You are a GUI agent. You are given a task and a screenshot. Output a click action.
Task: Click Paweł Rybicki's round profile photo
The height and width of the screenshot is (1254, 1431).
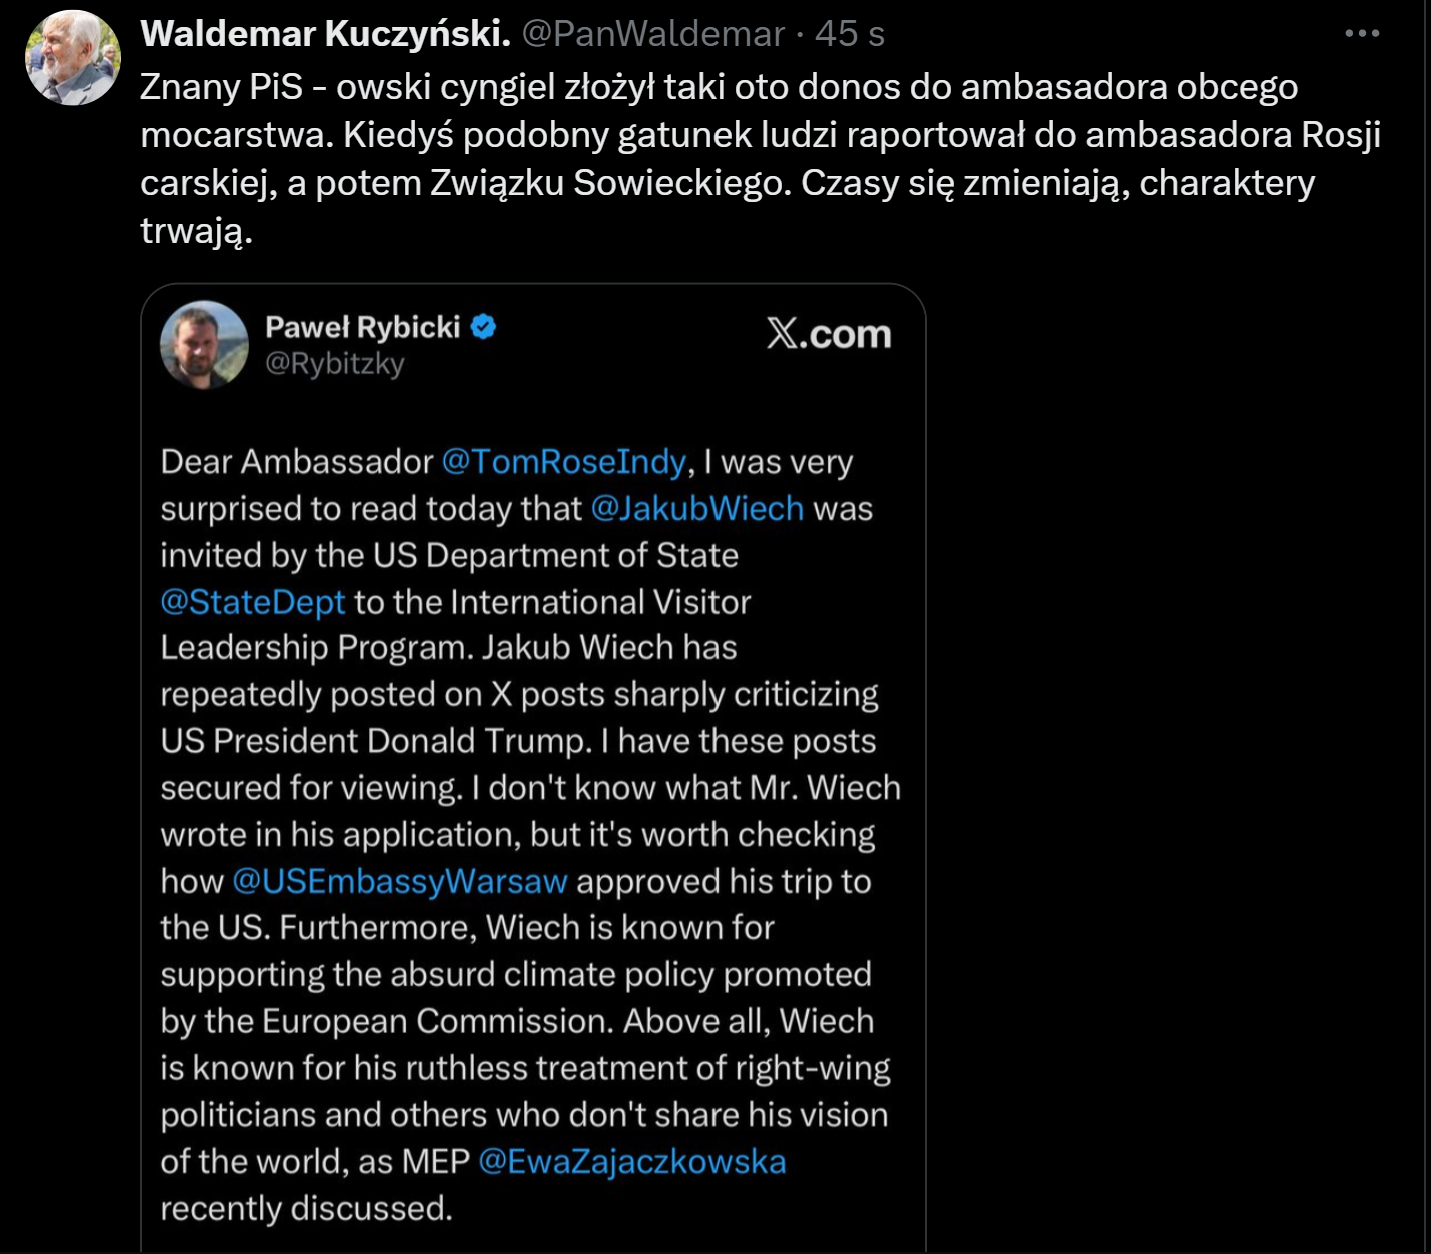coord(204,345)
